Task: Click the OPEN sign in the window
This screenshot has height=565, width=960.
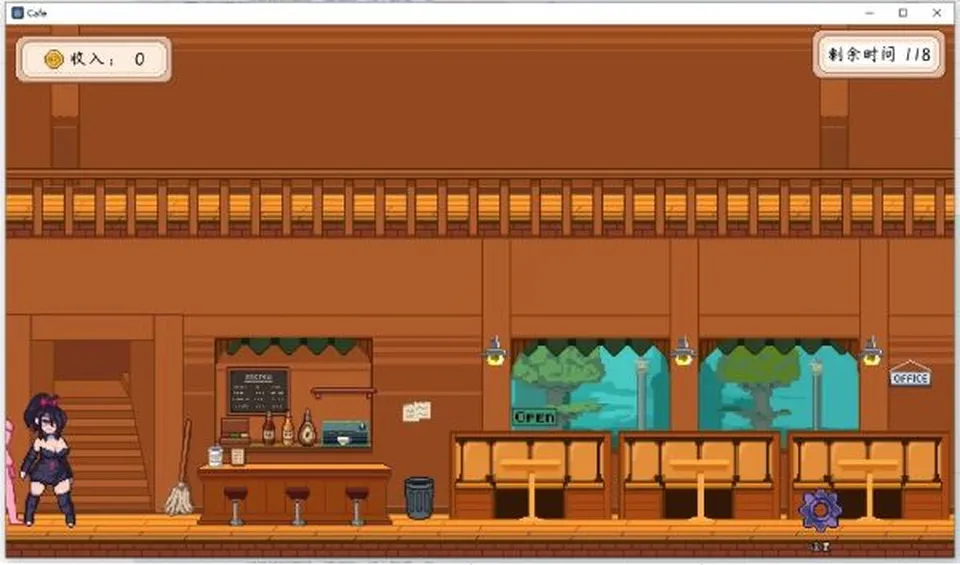Action: click(534, 417)
